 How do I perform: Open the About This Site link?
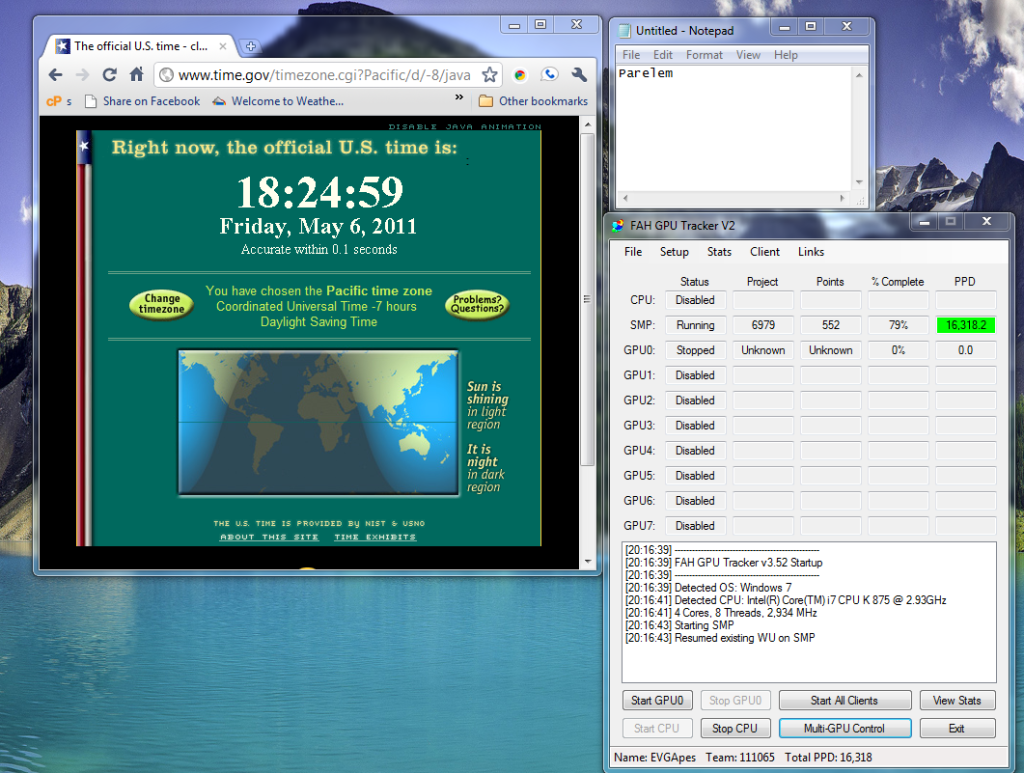pos(269,537)
